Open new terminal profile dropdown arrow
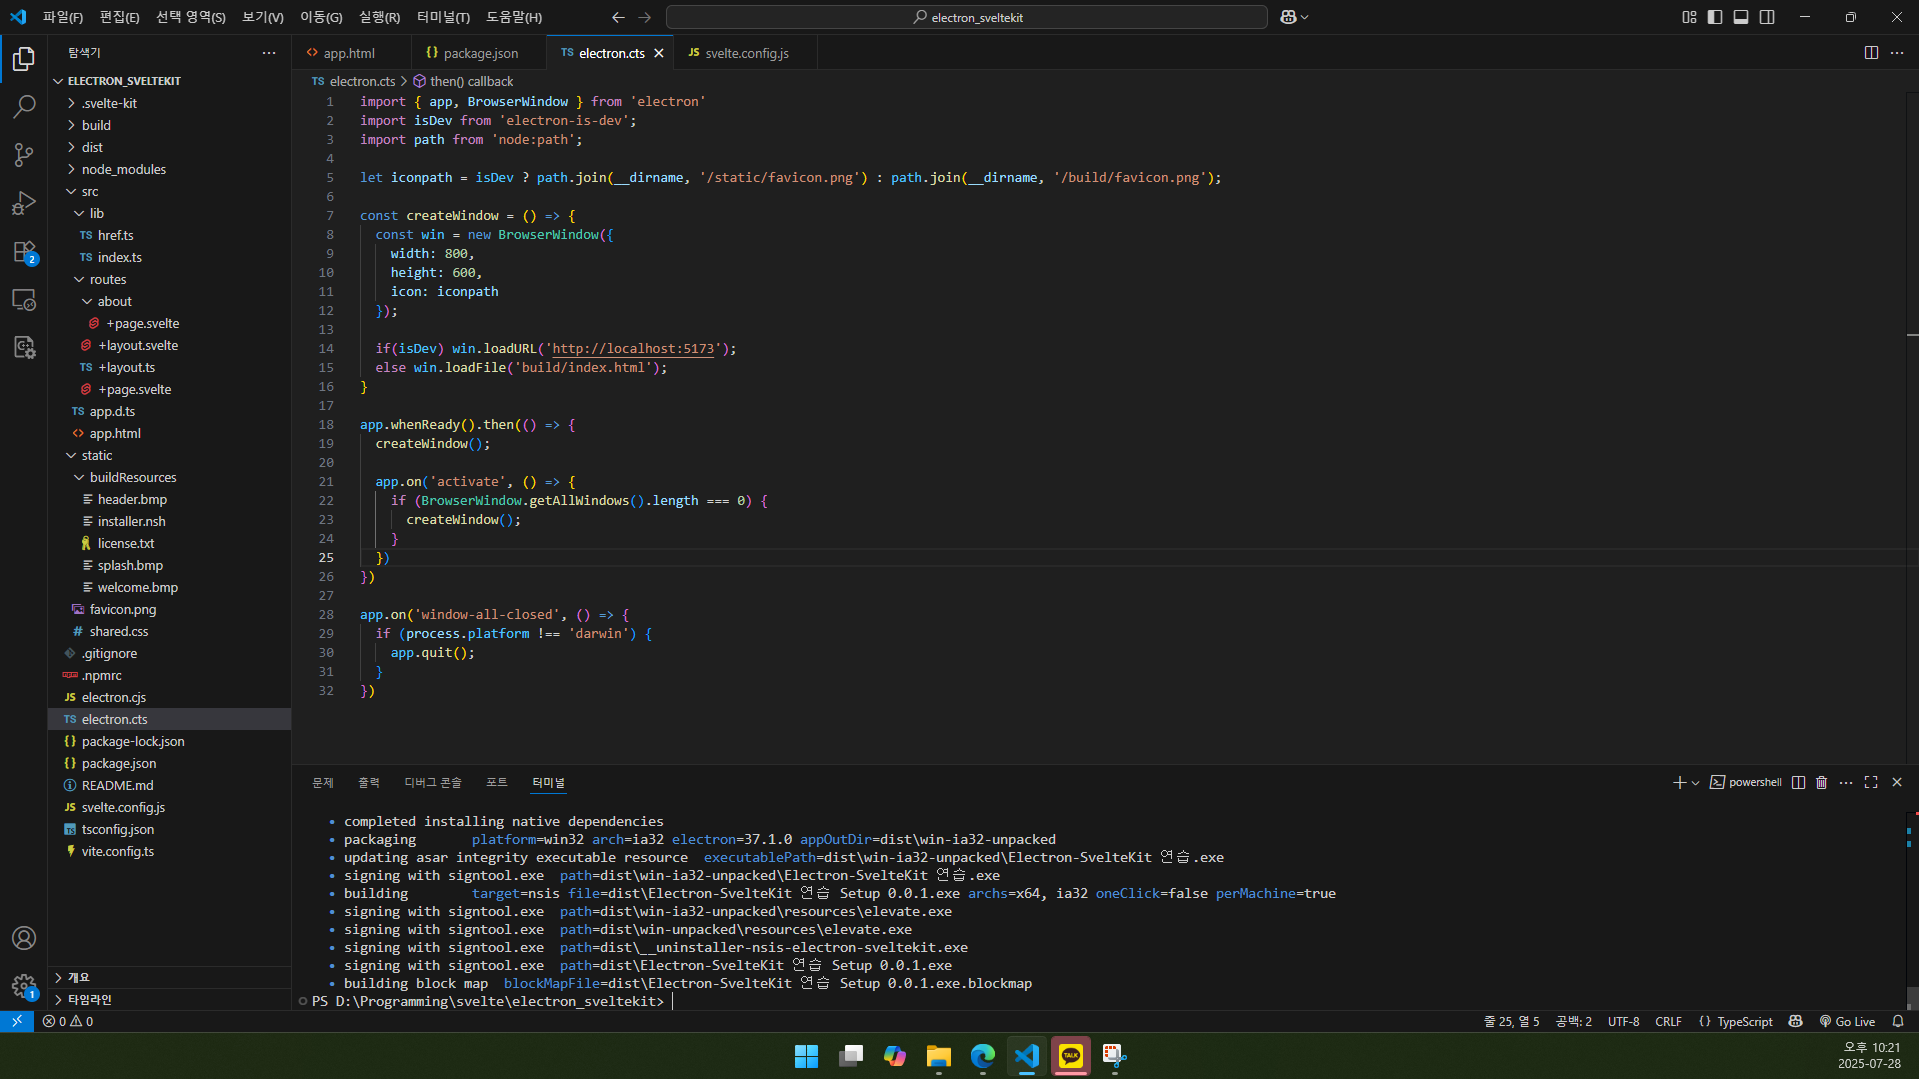Viewport: 1919px width, 1079px height. (1695, 783)
